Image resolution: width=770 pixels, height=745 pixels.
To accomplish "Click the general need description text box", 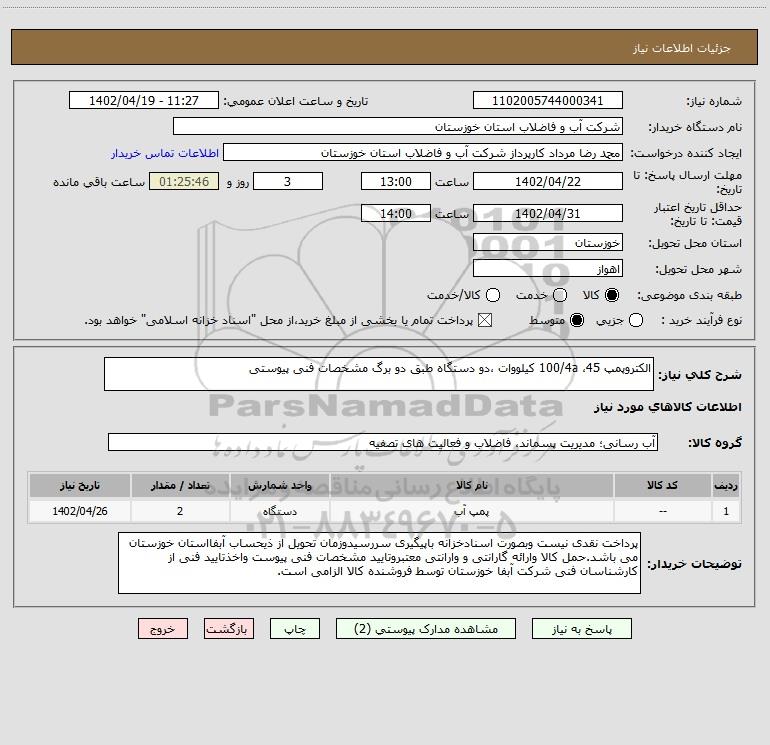I will pyautogui.click(x=379, y=375).
